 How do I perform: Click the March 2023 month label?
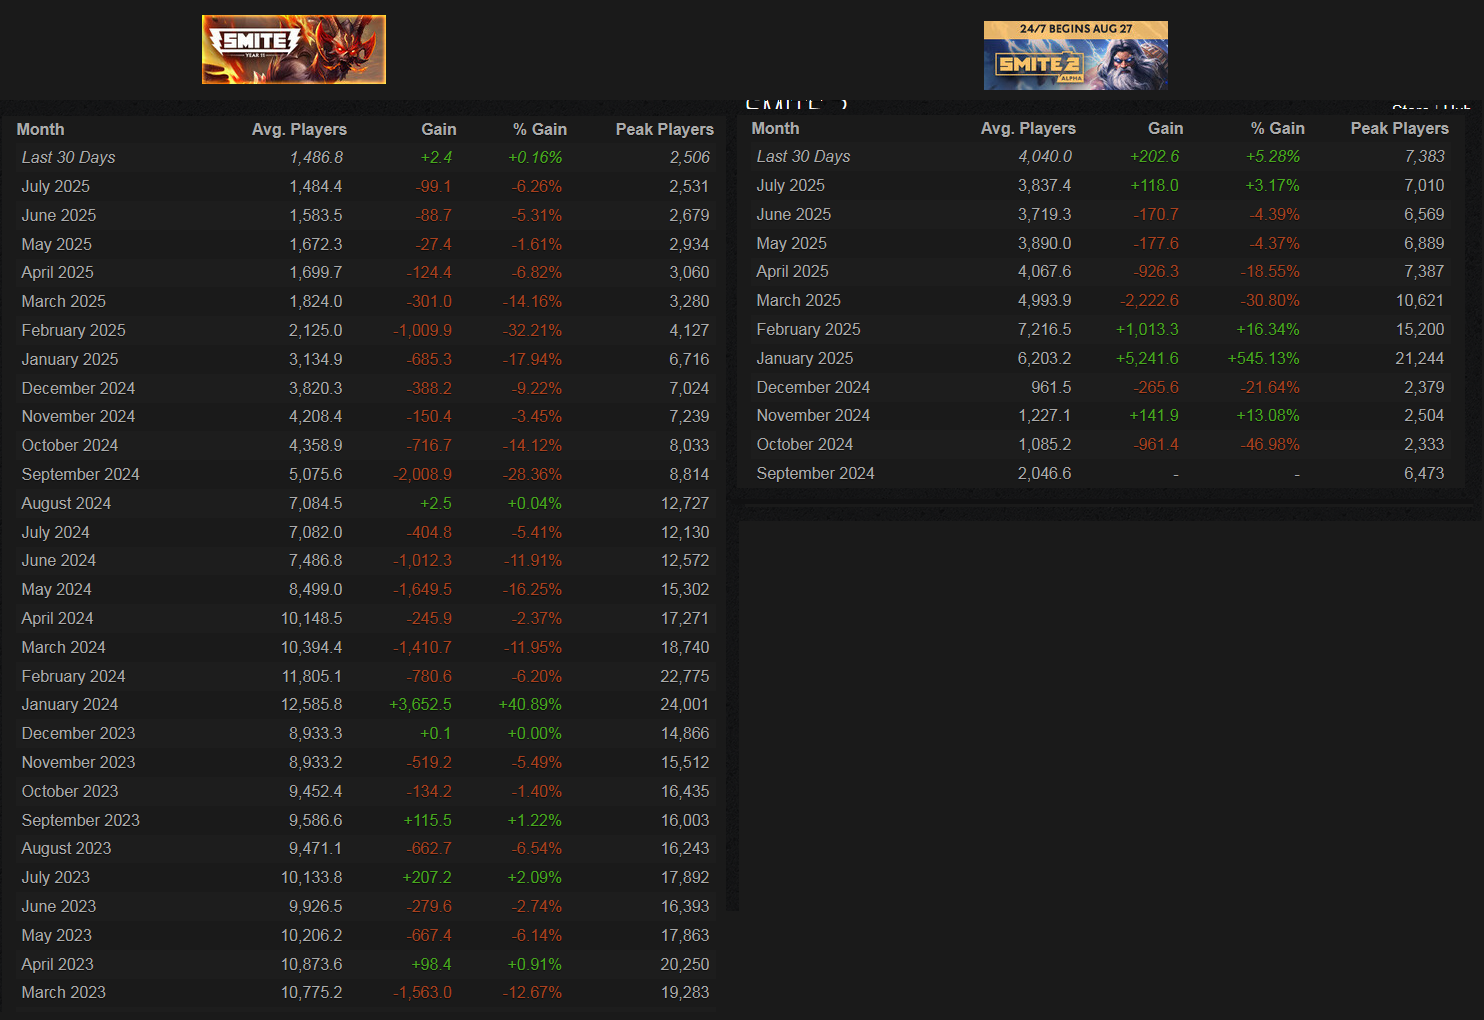point(64,992)
